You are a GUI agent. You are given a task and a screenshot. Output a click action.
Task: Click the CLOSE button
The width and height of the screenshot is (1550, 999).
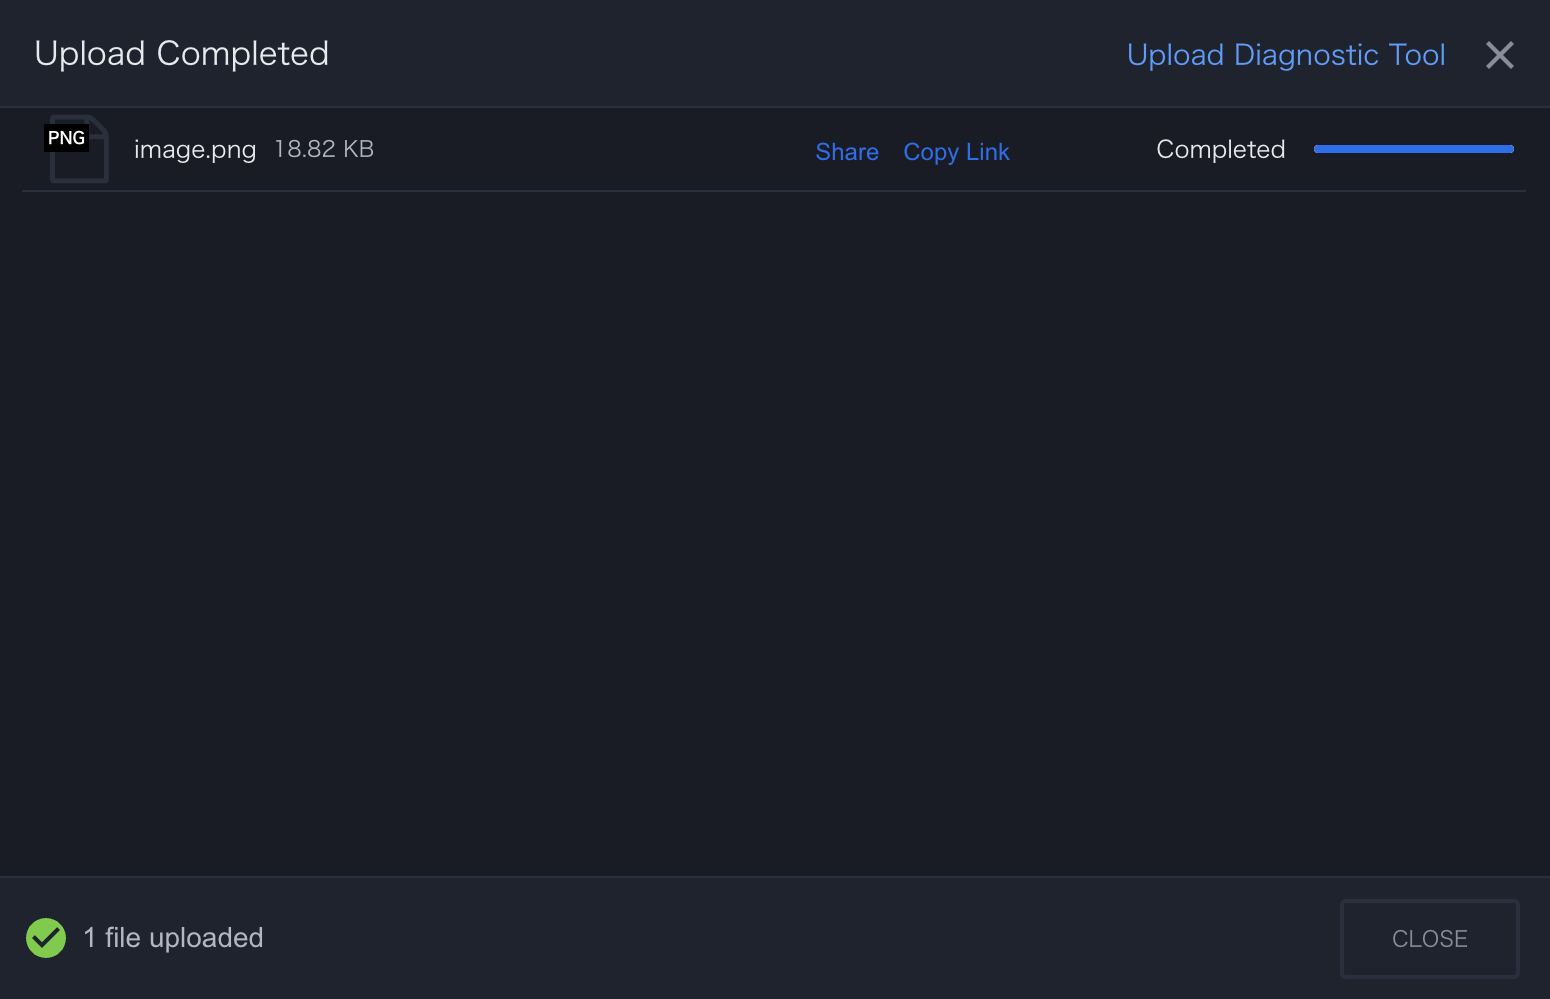point(1429,938)
